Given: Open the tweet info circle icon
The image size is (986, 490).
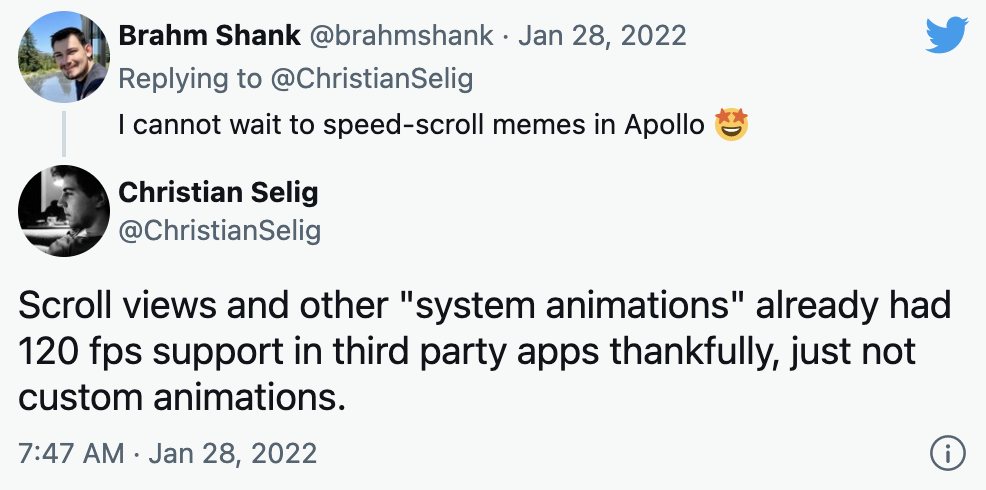Looking at the screenshot, I should [947, 453].
